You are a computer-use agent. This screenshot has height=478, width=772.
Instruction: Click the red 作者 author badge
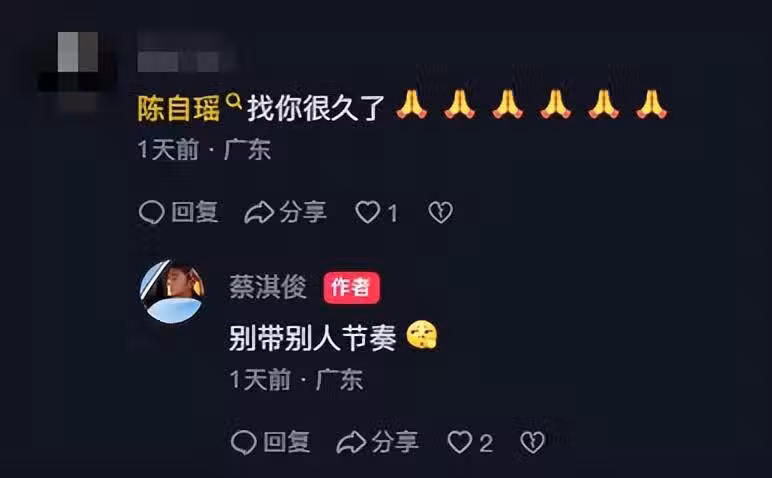tap(352, 287)
